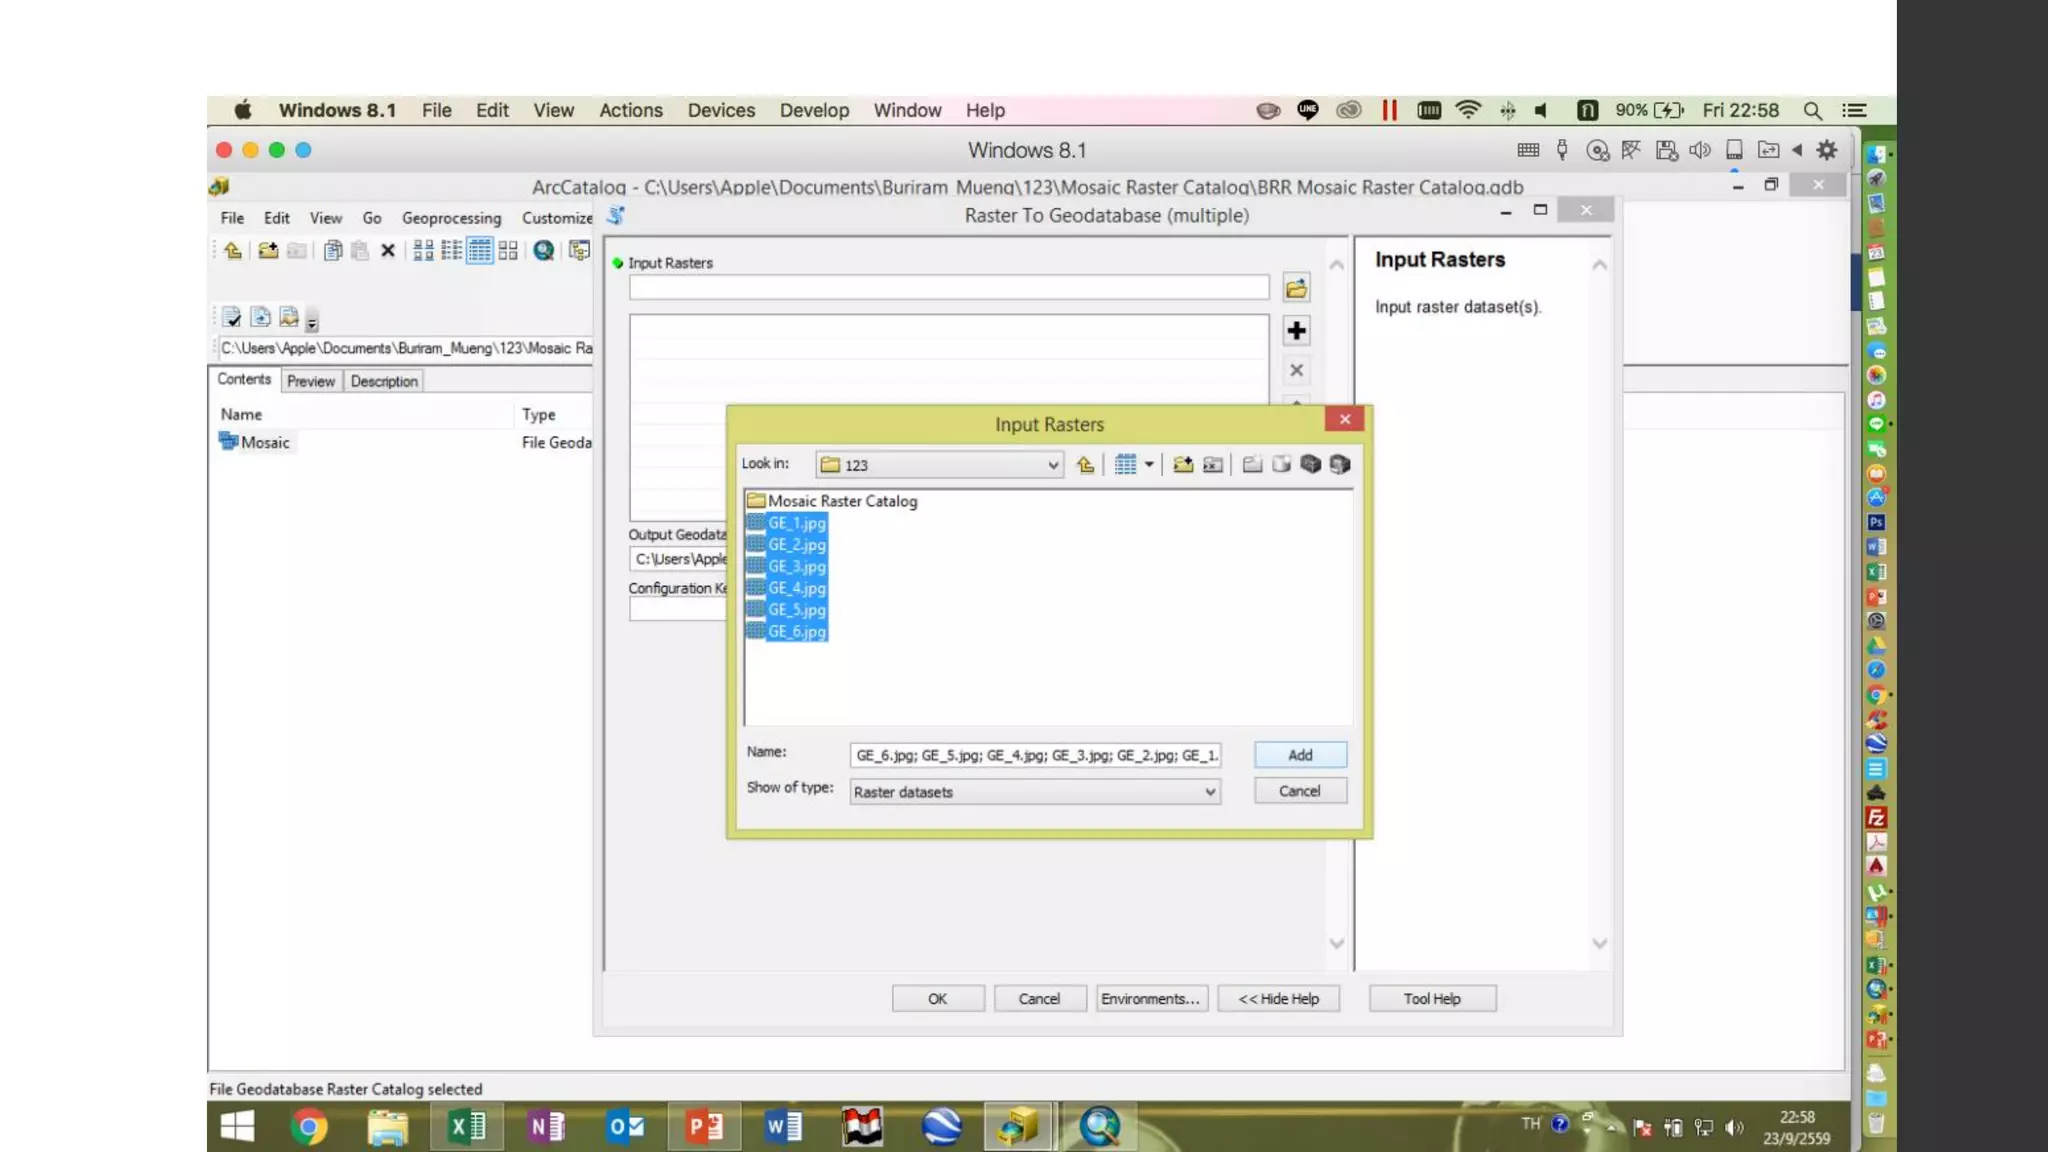Click the Environments... button
The height and width of the screenshot is (1152, 2048).
click(1150, 998)
